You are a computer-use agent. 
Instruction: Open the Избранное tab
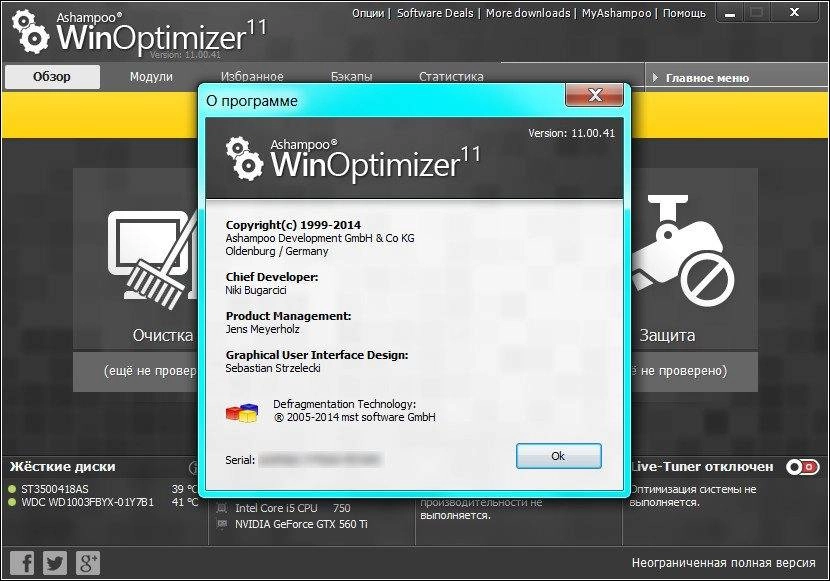[252, 77]
